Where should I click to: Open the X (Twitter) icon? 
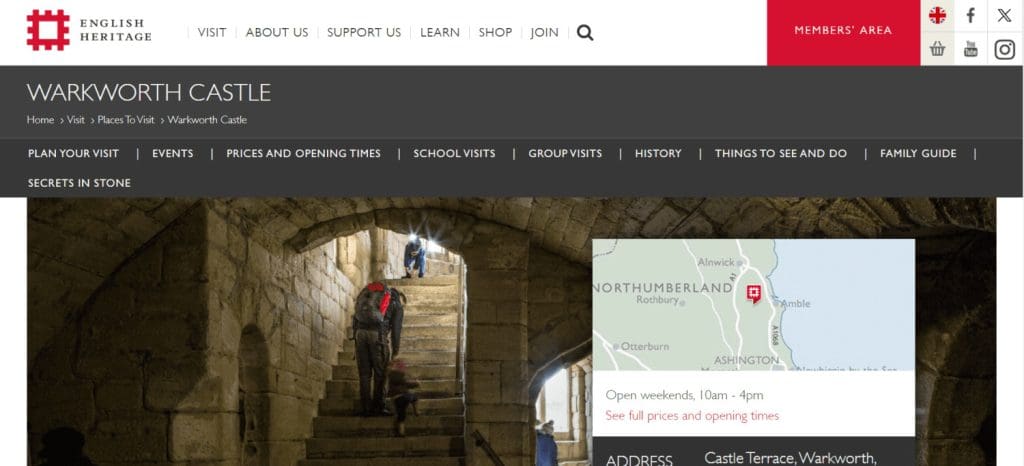click(x=1004, y=16)
